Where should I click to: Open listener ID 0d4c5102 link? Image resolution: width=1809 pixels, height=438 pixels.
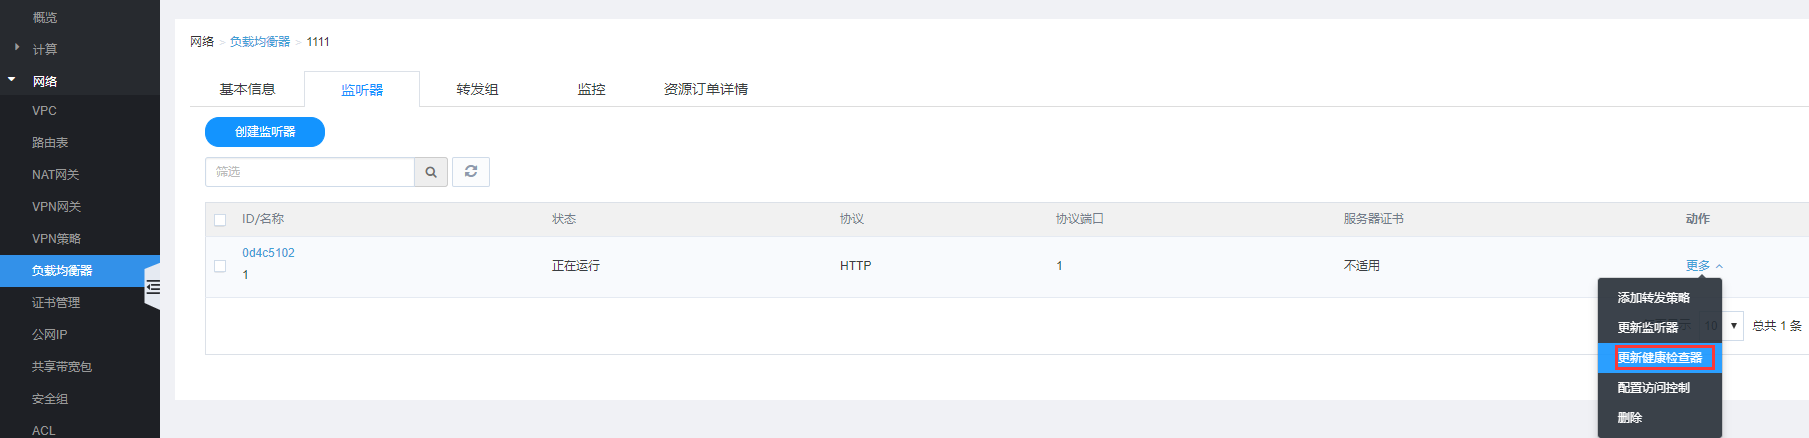point(268,253)
